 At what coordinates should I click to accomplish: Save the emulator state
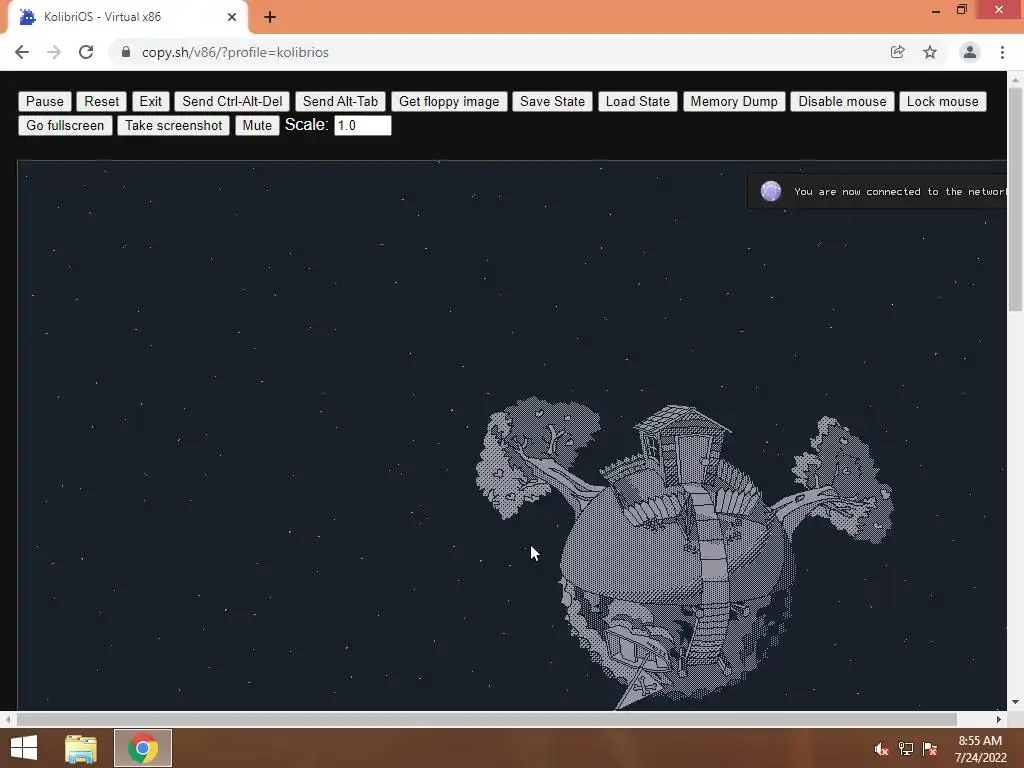(x=552, y=101)
